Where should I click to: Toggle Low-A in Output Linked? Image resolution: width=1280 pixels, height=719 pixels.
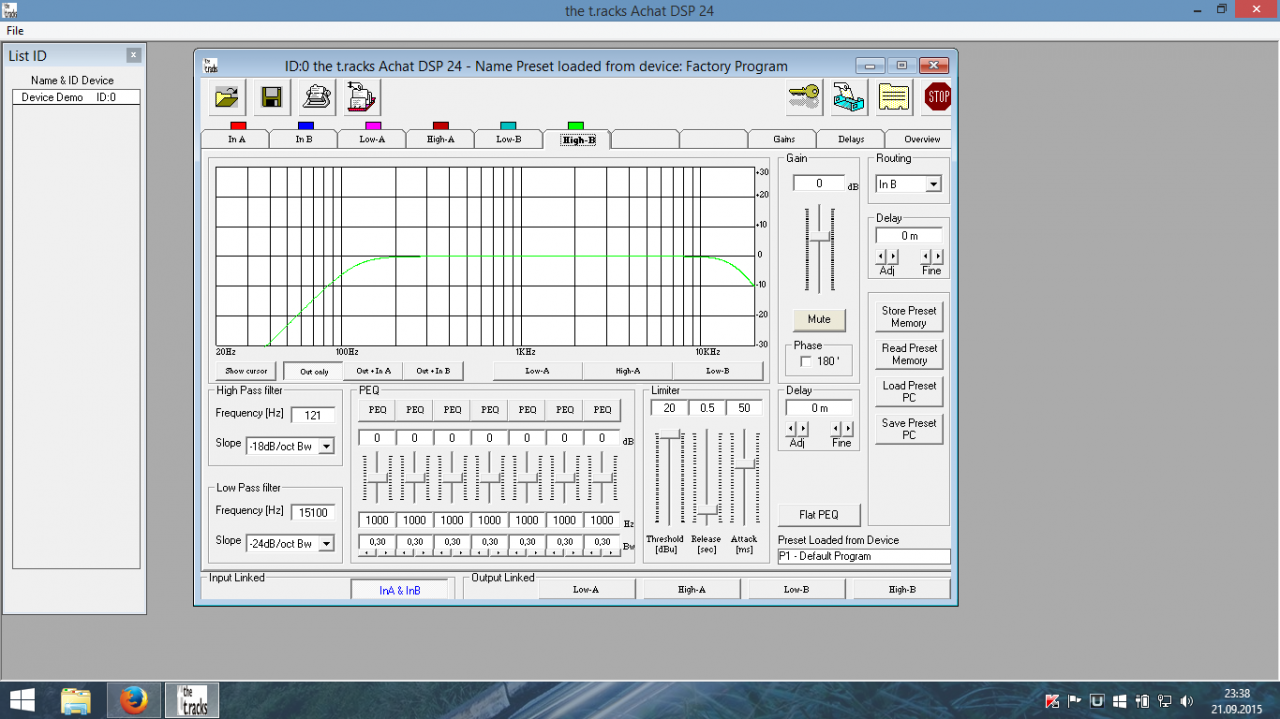[586, 590]
